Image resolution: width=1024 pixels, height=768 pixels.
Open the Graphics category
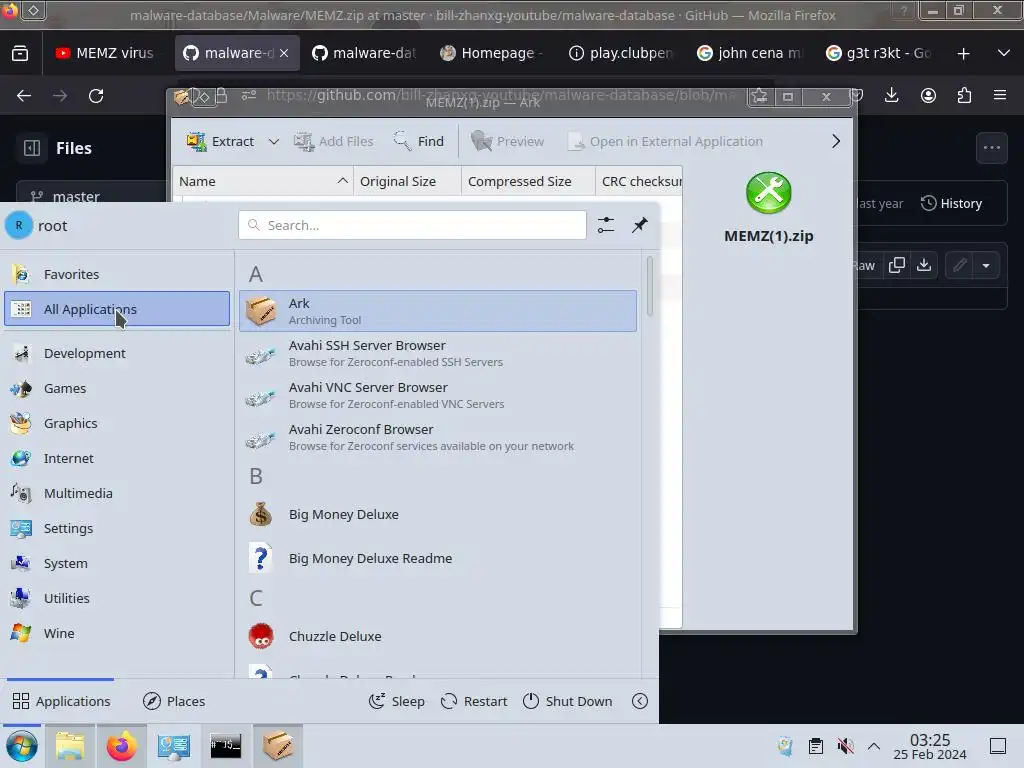[x=117, y=423]
